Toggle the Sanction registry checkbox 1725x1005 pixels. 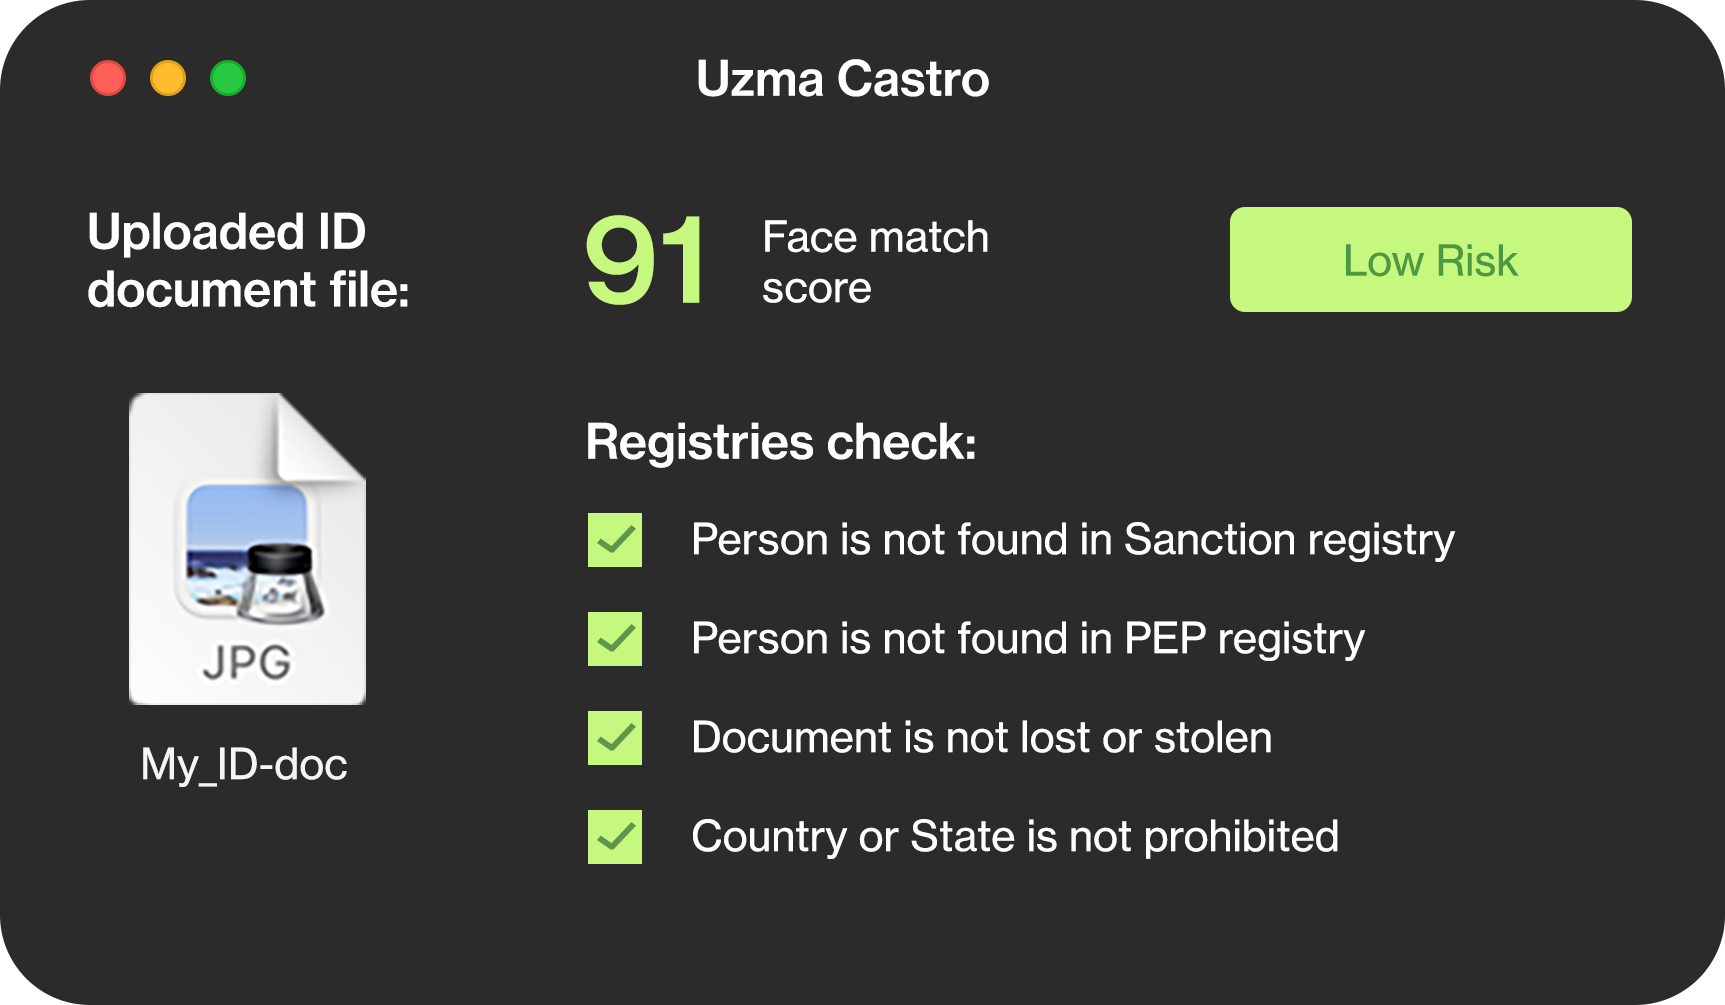tap(615, 540)
